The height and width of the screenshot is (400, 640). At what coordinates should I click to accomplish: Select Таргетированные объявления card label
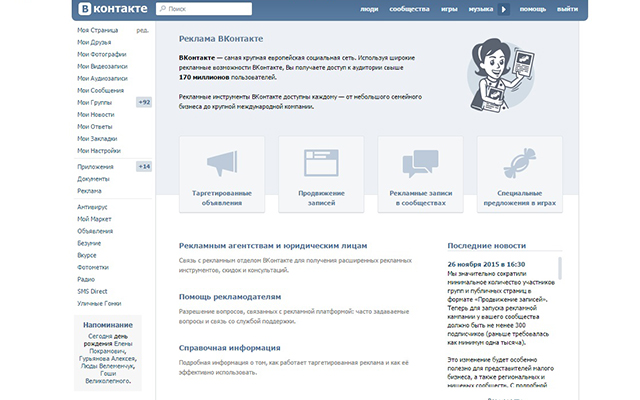(222, 198)
